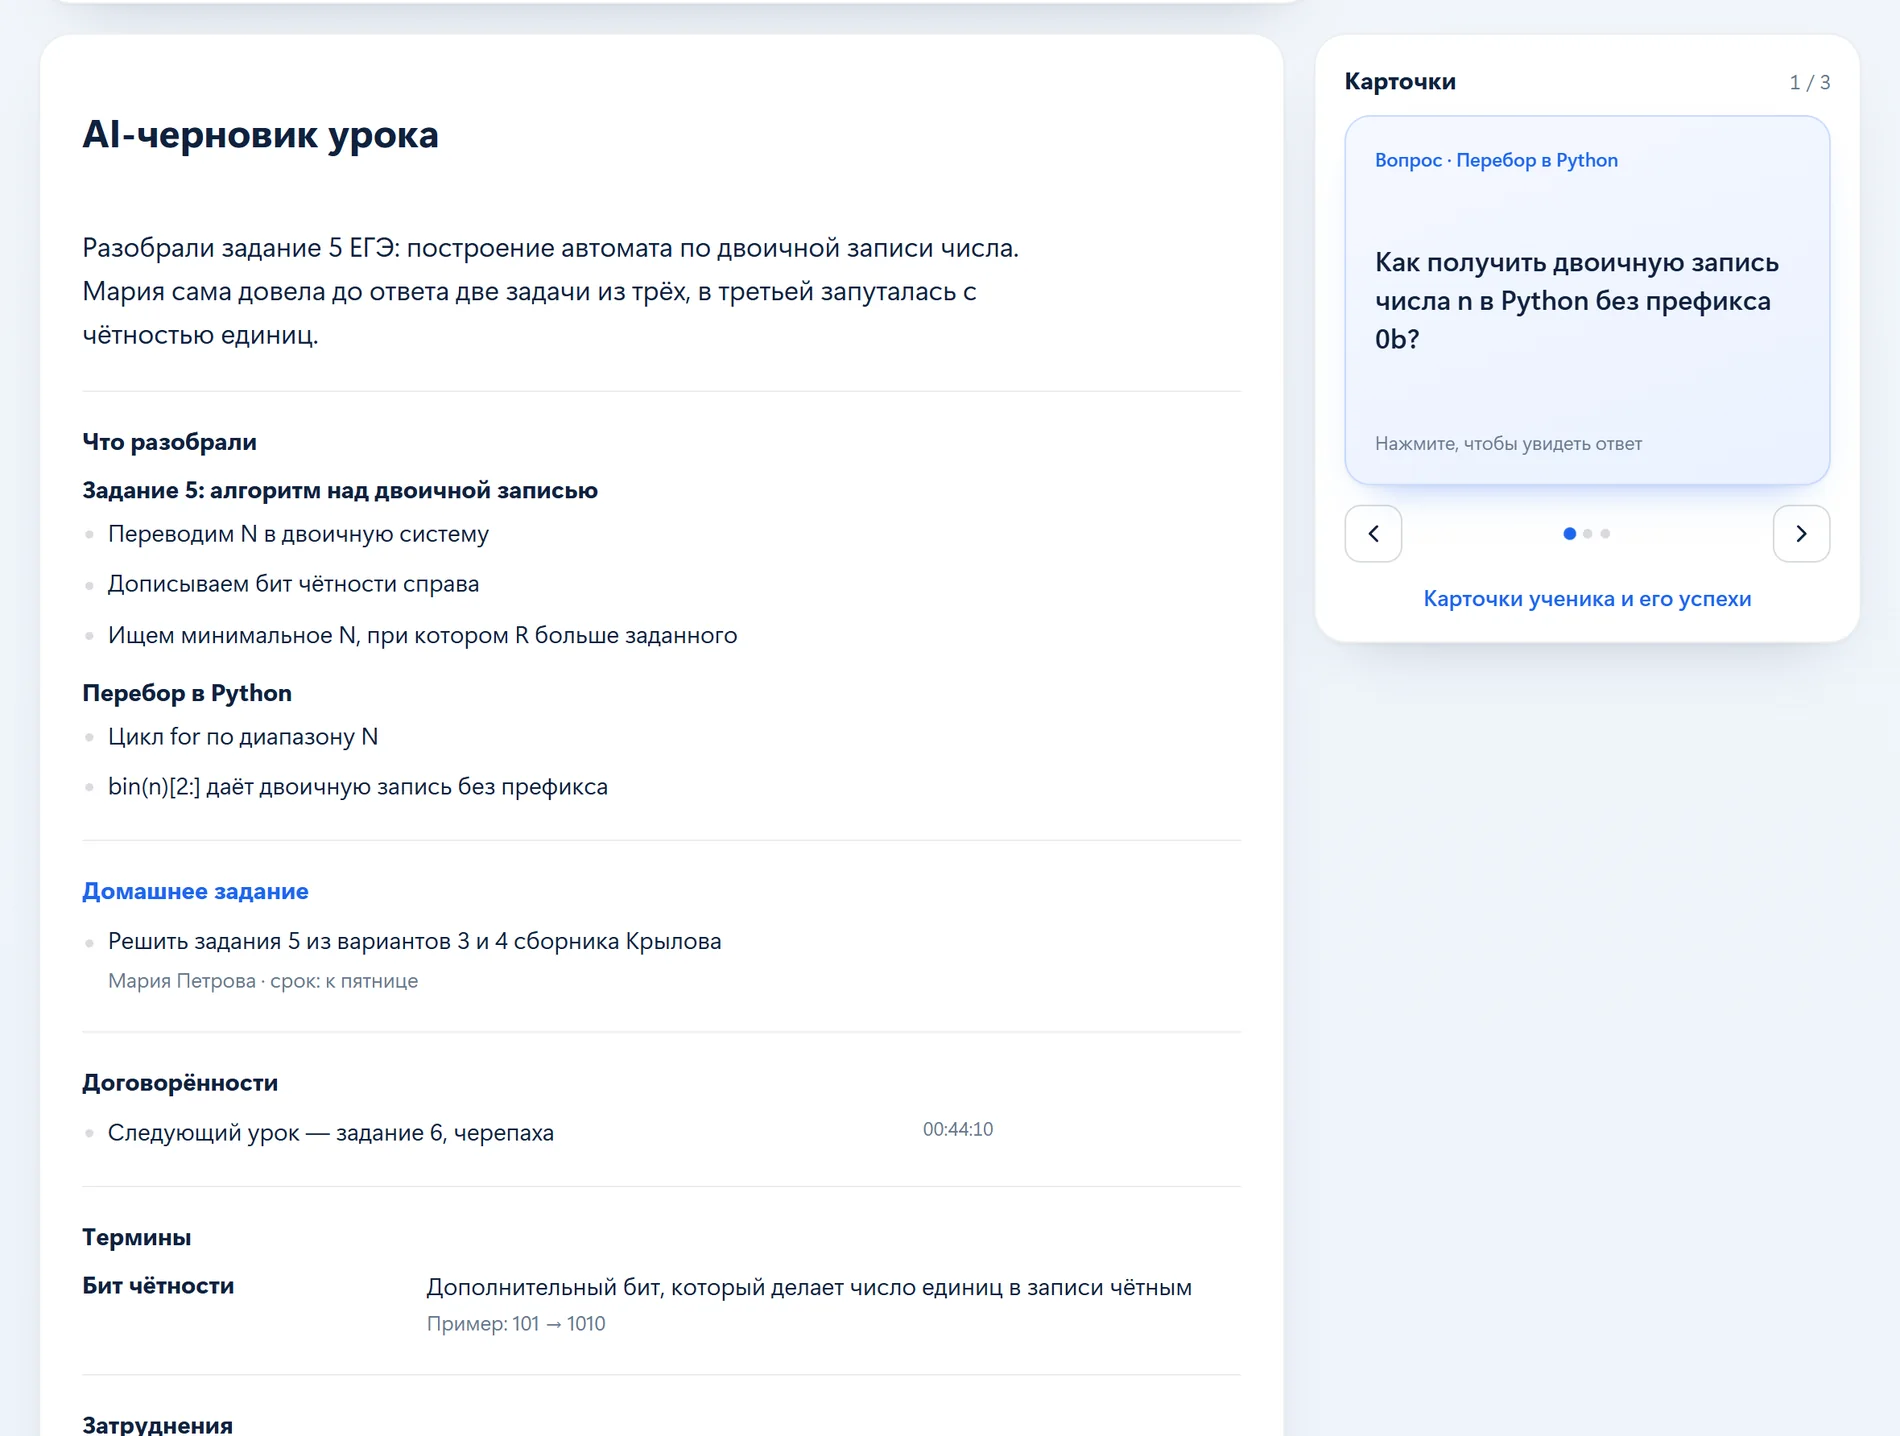Click the lesson summary paragraph 'Разобрали задание 5 ЕГЭ'
The height and width of the screenshot is (1436, 1900).
550,291
